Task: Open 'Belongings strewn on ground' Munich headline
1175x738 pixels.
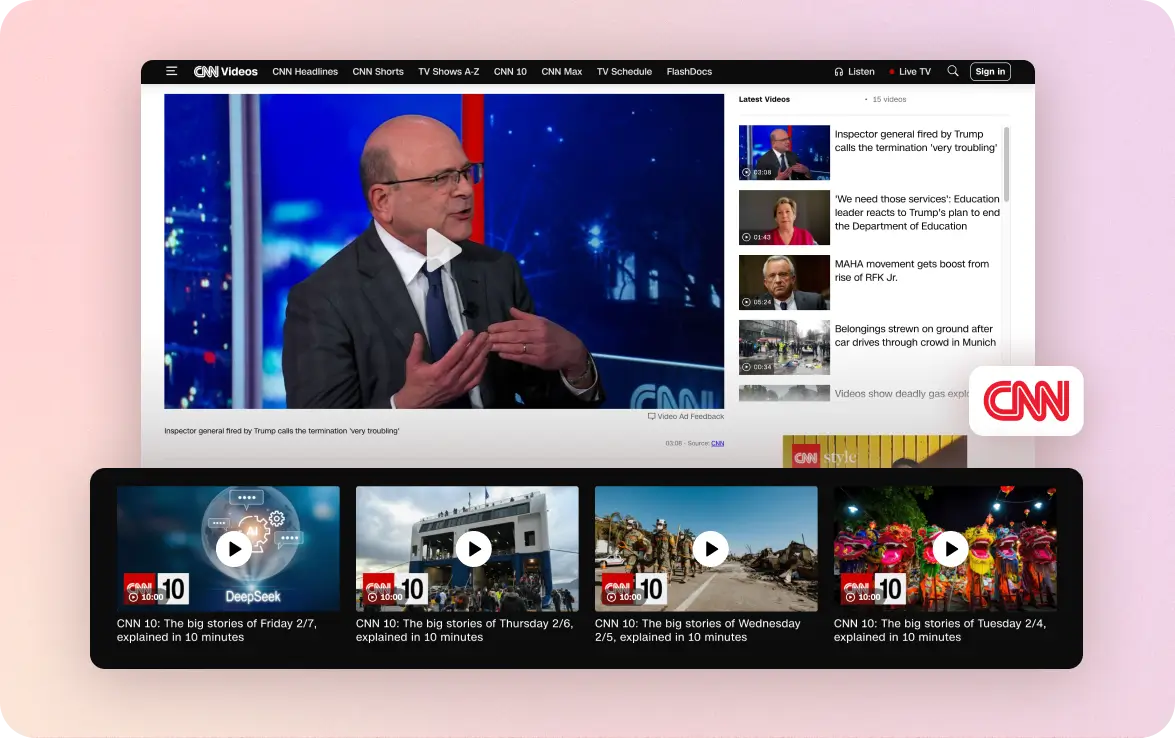Action: (x=915, y=336)
